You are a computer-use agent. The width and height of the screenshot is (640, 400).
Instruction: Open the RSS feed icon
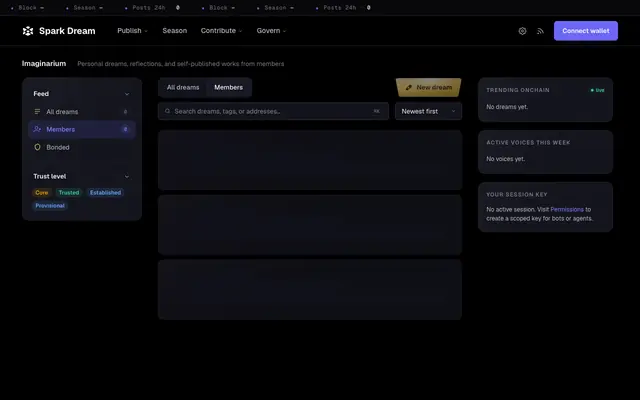coord(540,31)
